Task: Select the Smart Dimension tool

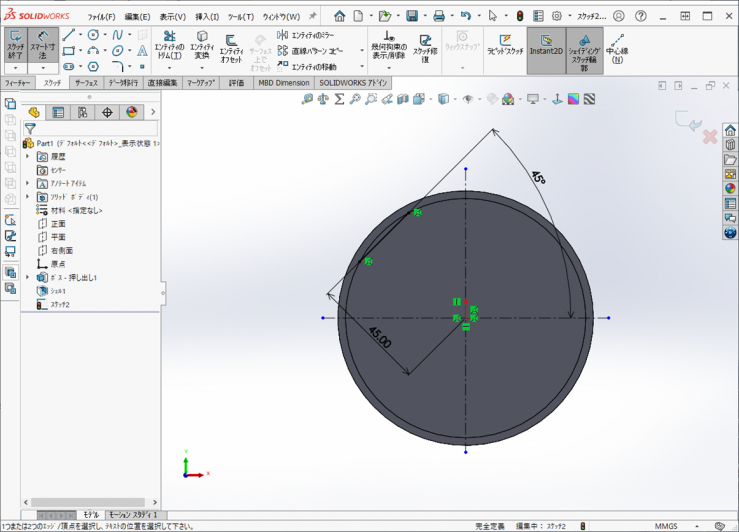Action: tap(42, 44)
